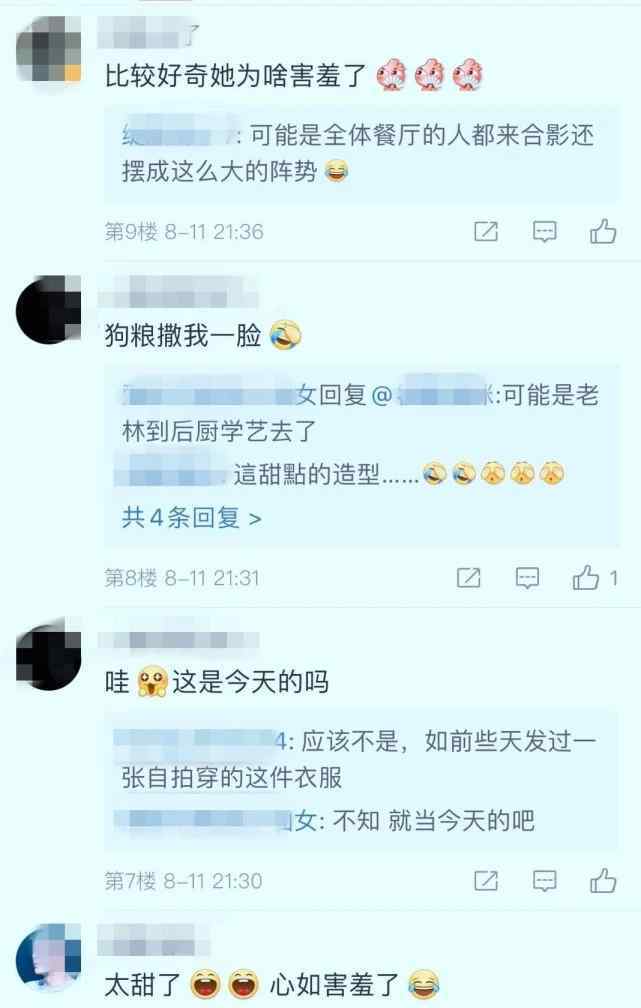
Task: Open avatar of 狗粮撒我一脸 commenter
Action: (50, 310)
